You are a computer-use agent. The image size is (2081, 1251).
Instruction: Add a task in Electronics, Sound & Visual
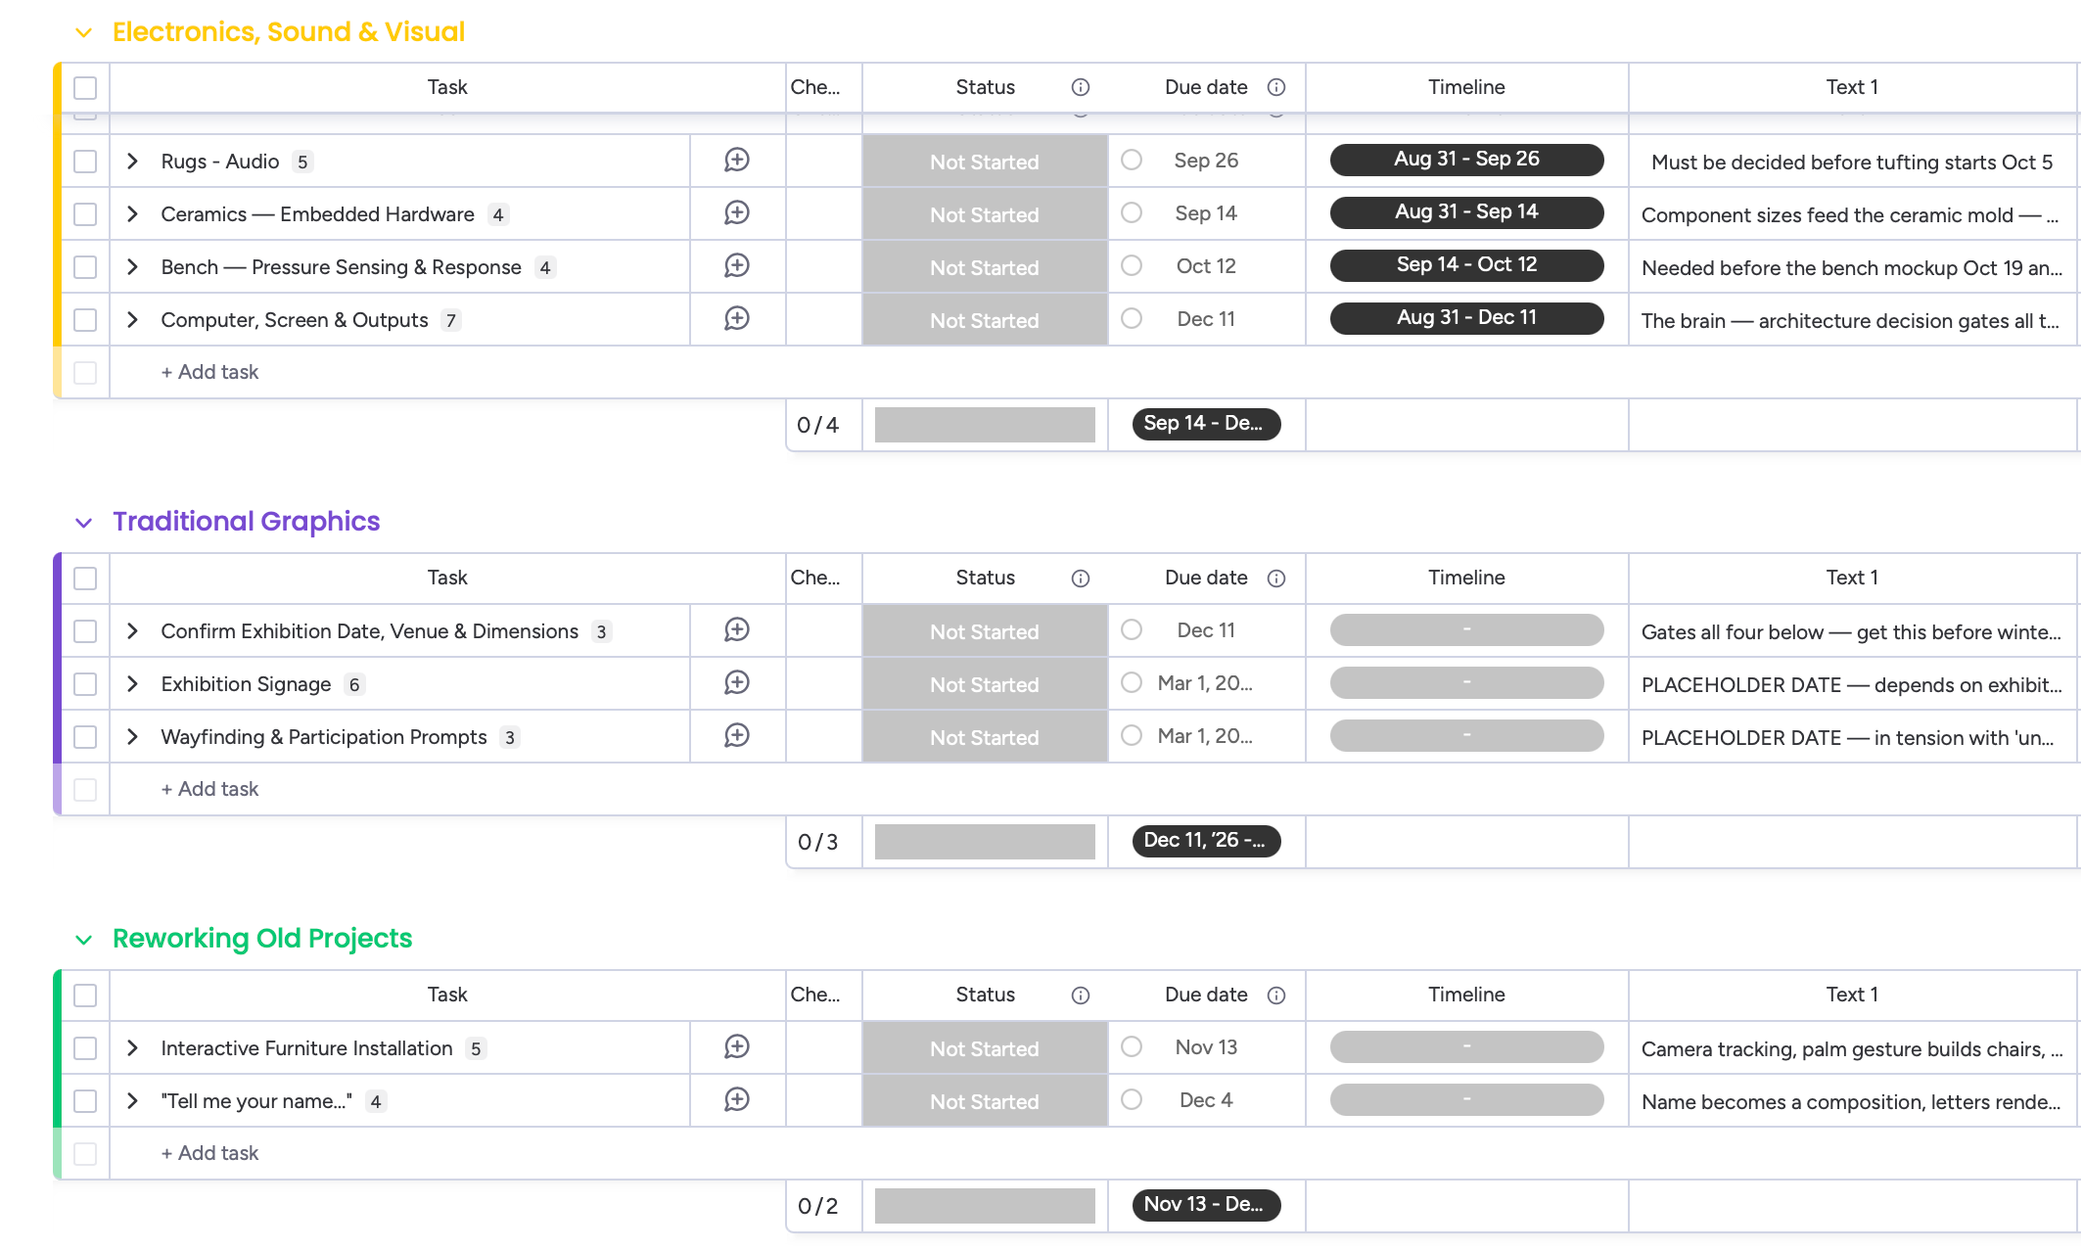coord(209,372)
